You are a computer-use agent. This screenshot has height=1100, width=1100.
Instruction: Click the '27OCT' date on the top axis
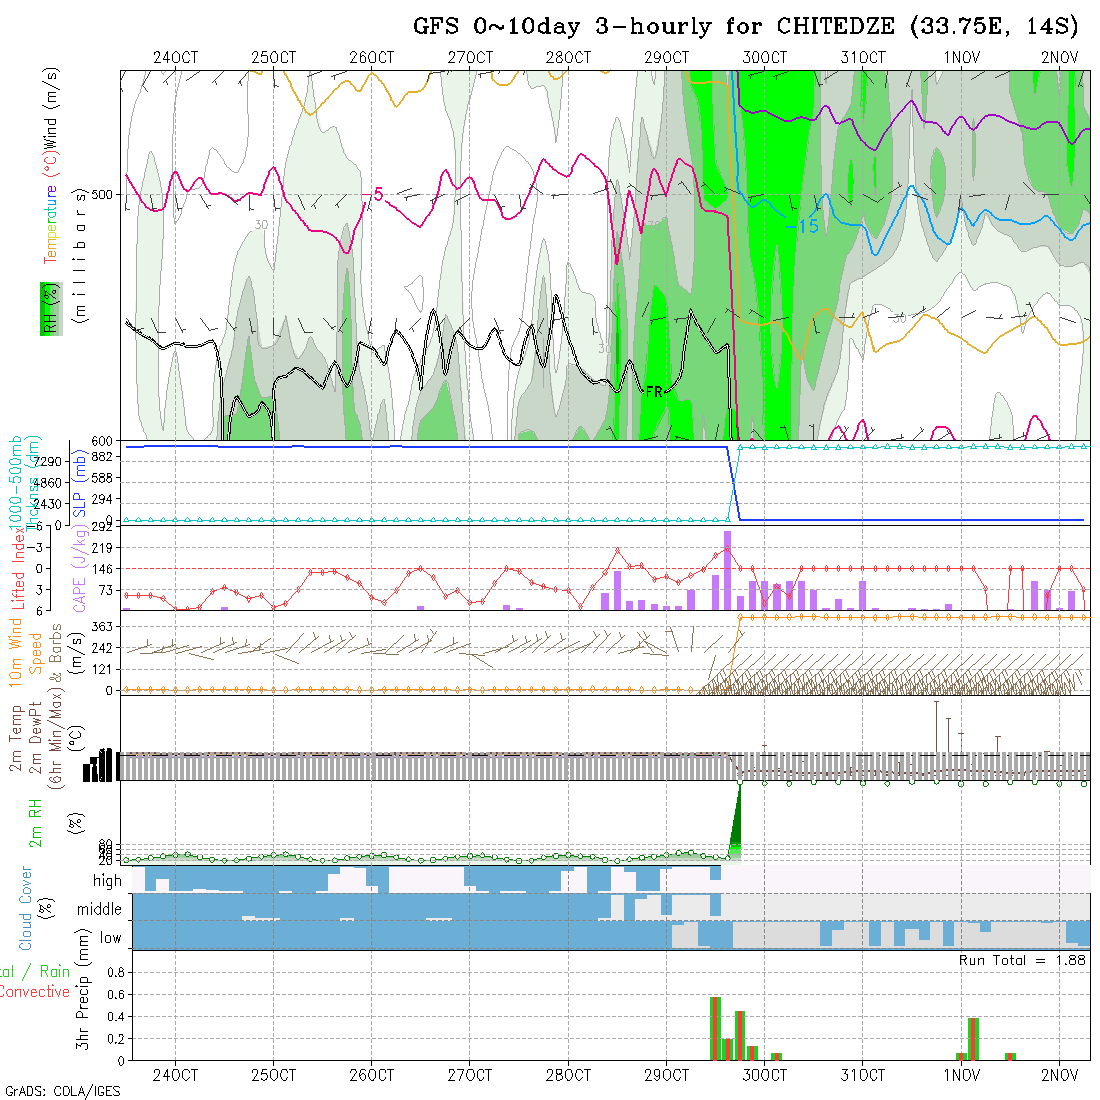(x=470, y=57)
